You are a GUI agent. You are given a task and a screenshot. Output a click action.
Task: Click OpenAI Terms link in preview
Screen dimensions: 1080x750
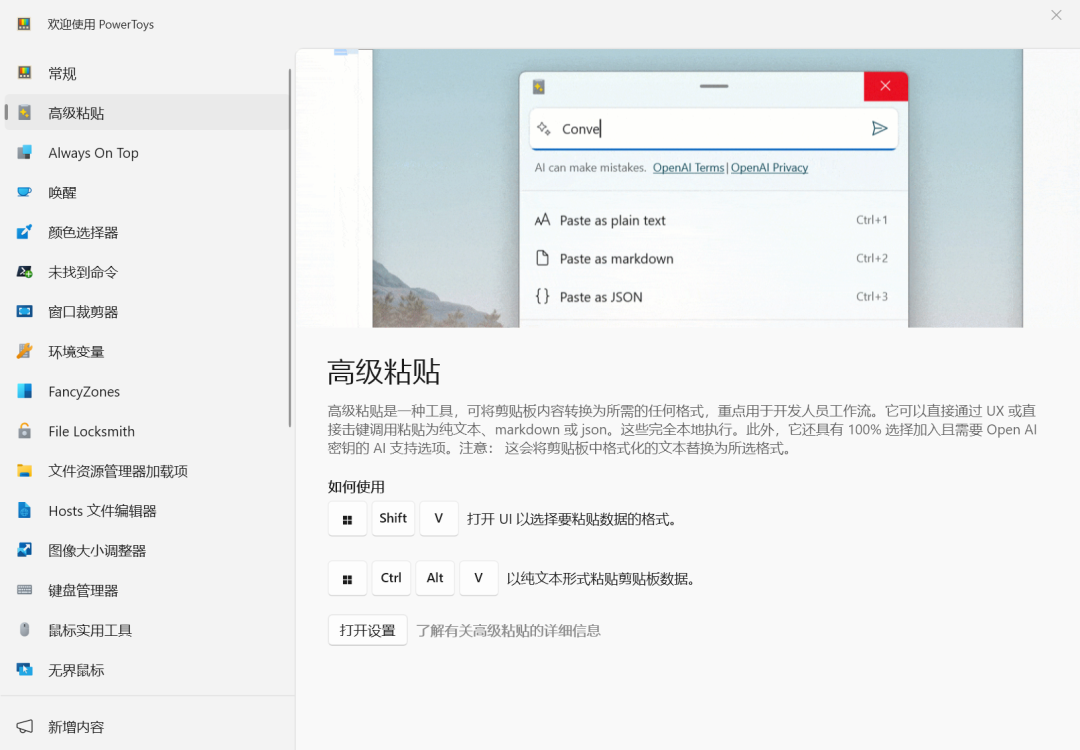click(688, 167)
